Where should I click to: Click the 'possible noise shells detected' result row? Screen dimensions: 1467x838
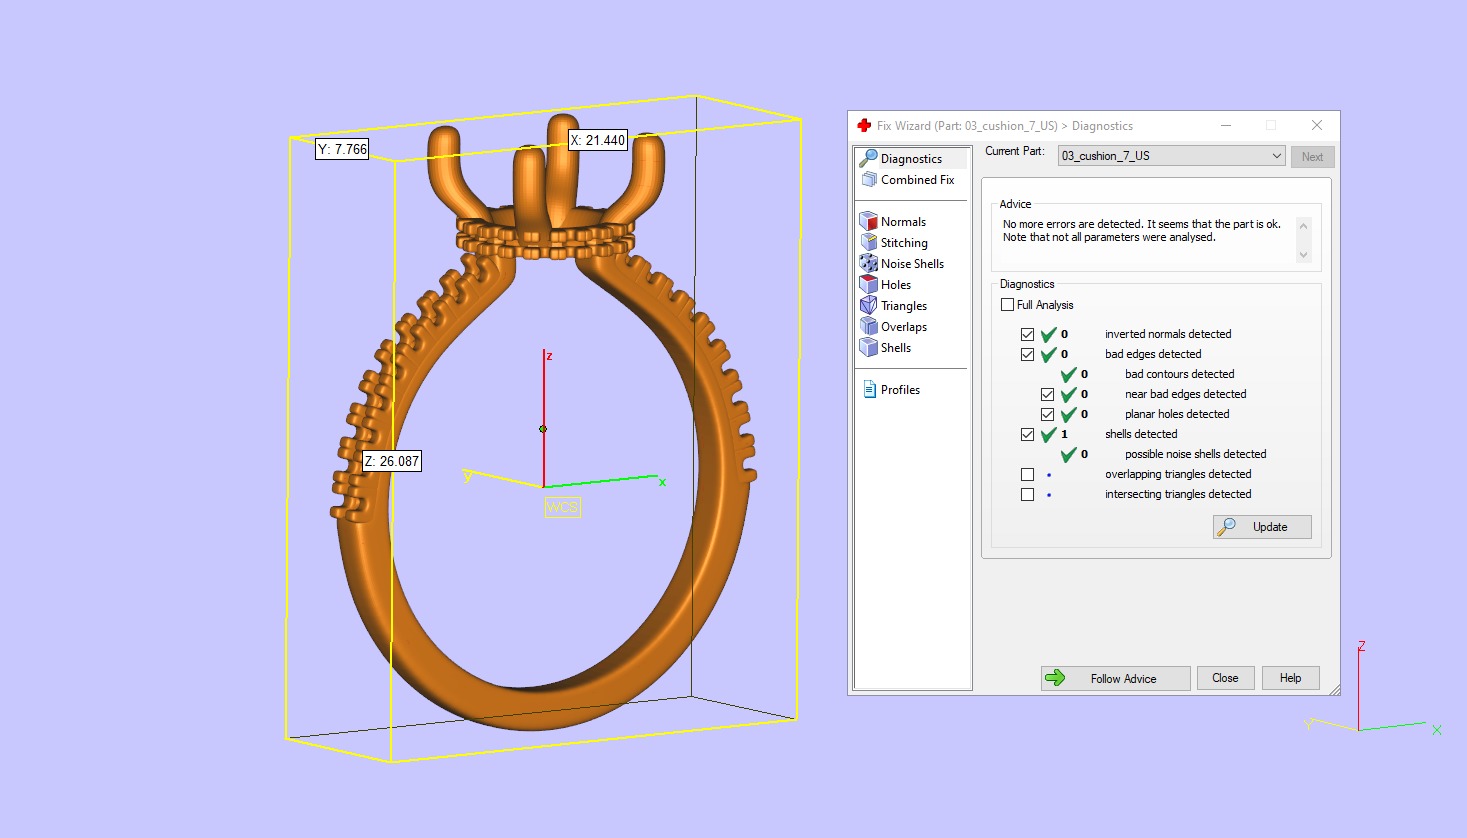click(1195, 454)
